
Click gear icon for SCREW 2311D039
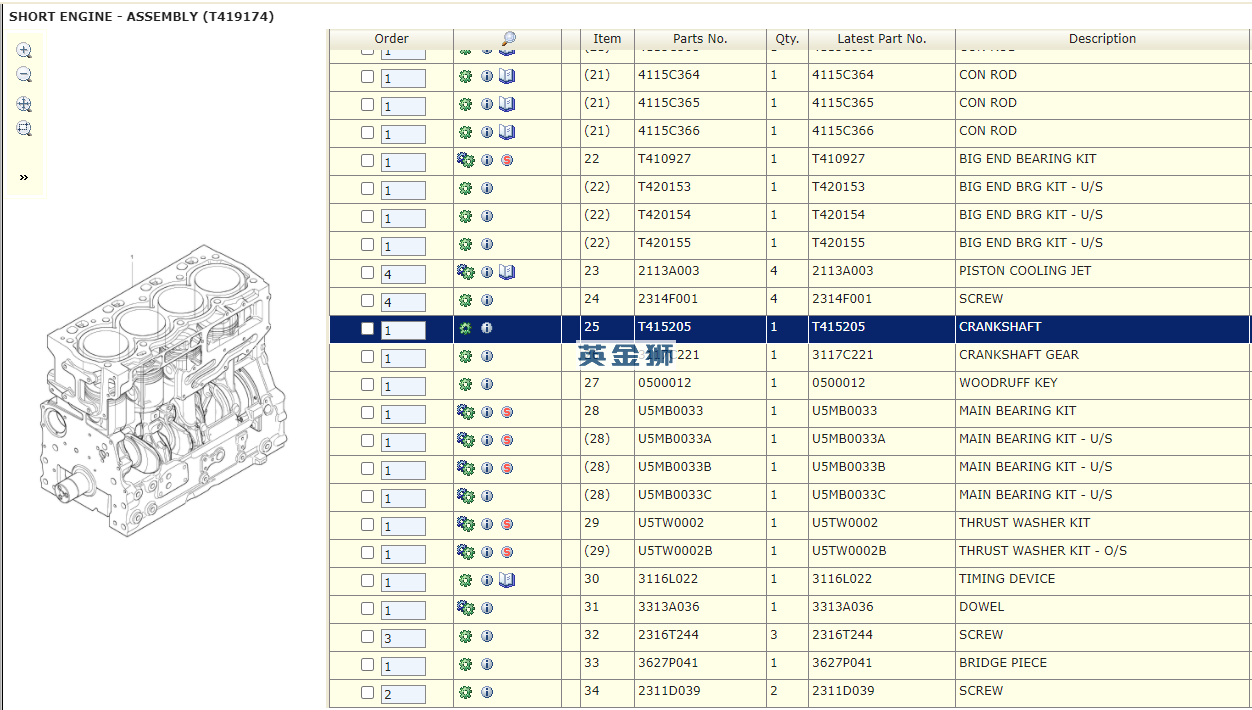465,692
